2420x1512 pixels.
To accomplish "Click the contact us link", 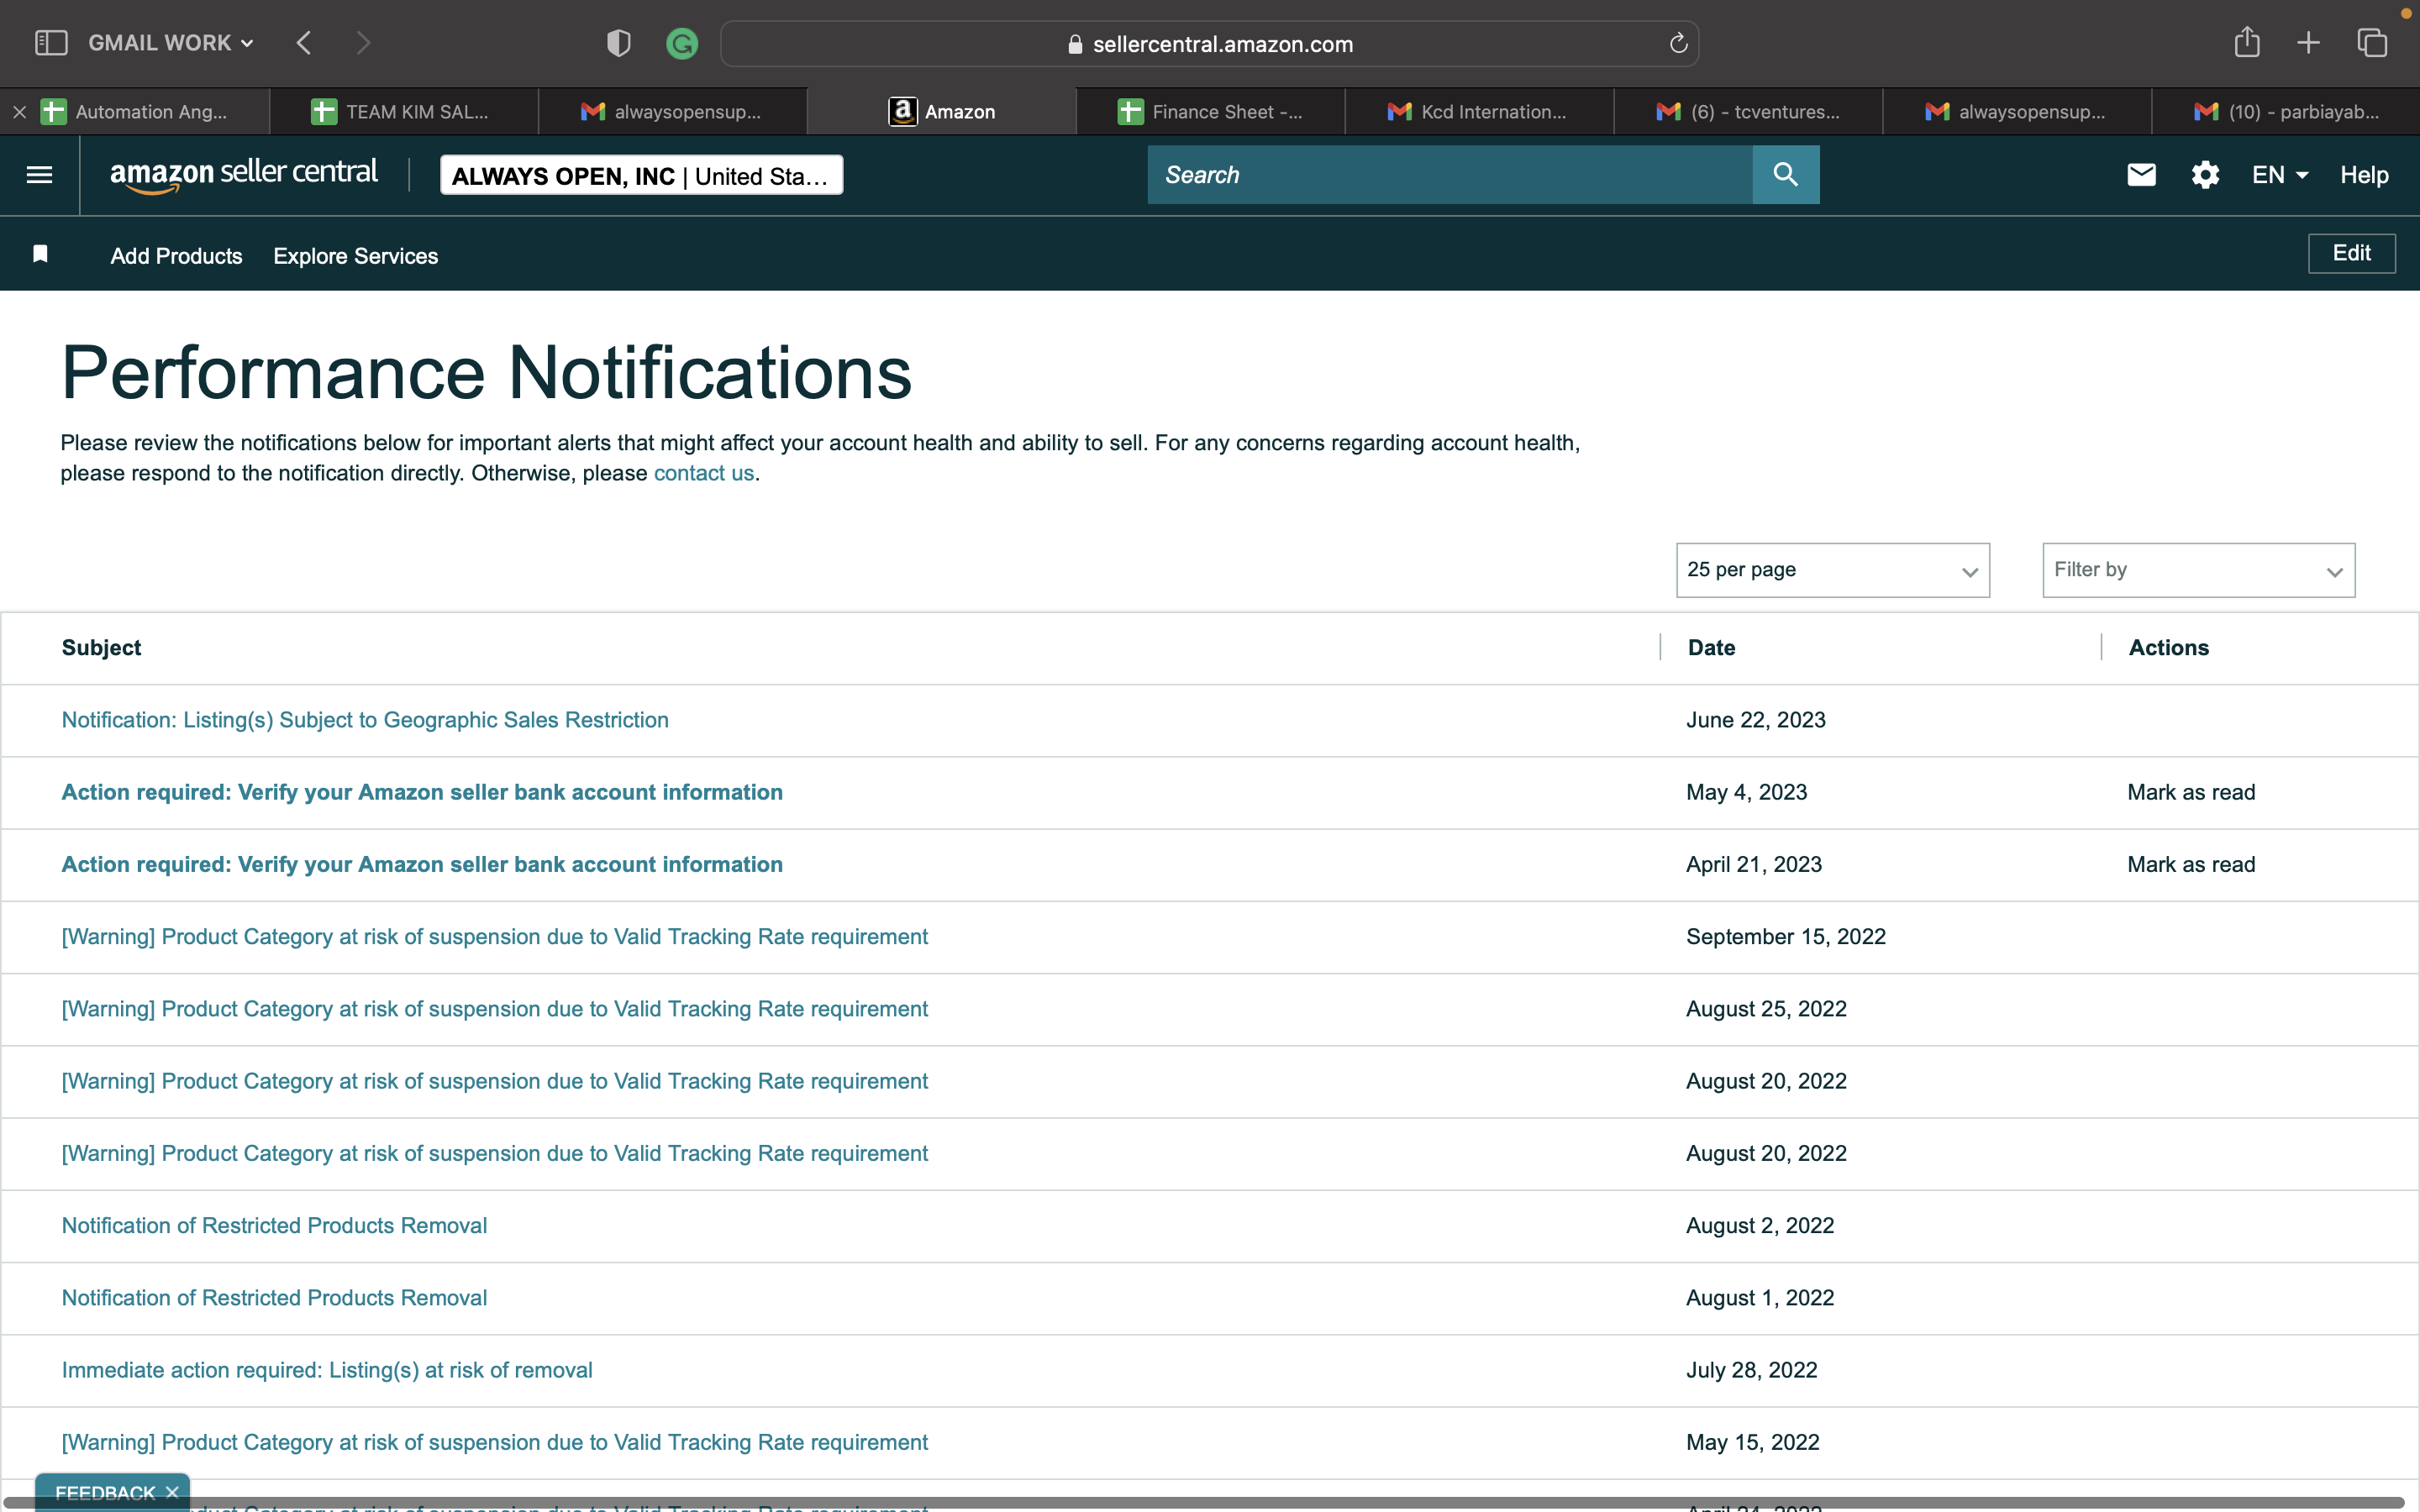I will (704, 473).
